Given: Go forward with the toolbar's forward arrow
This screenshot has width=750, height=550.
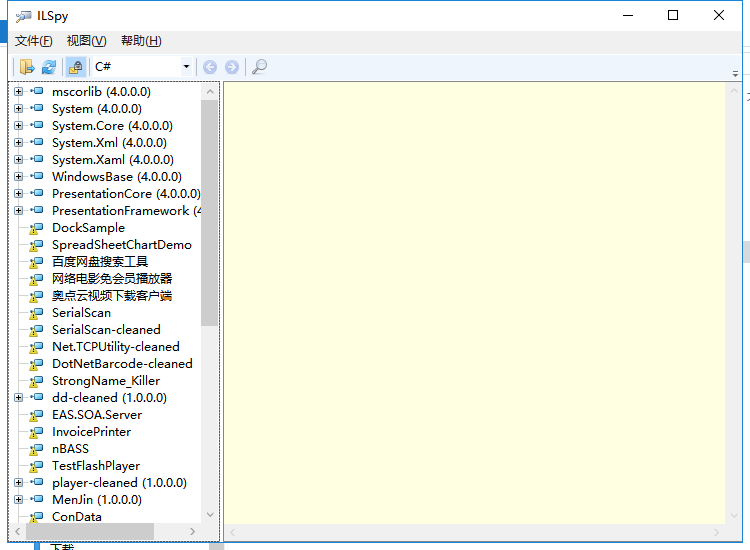Looking at the screenshot, I should pyautogui.click(x=232, y=67).
